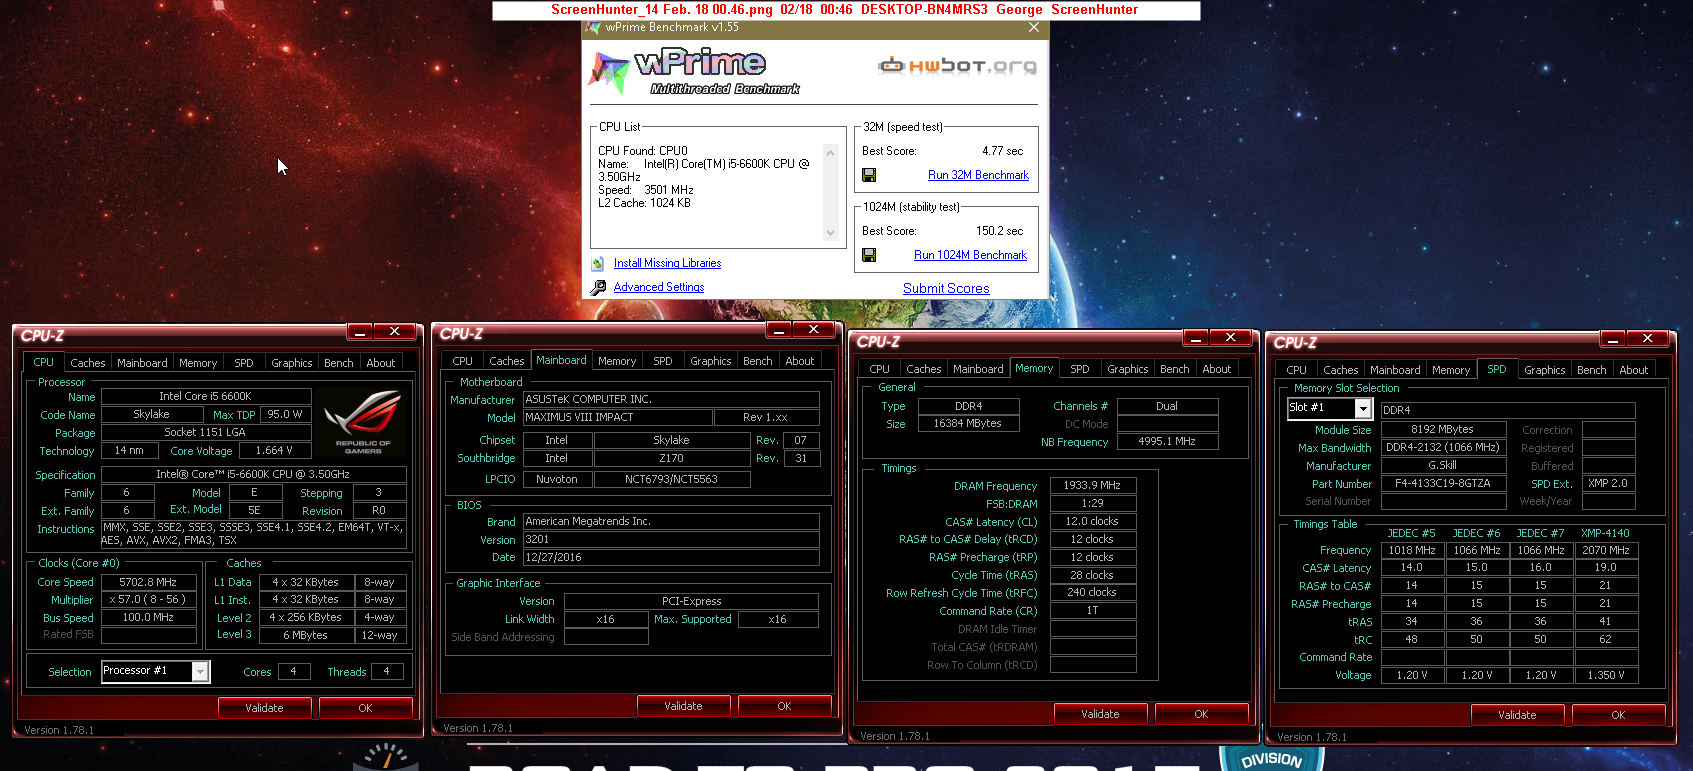
Task: Open Graphics tab in first CPU-Z window
Action: click(x=292, y=363)
